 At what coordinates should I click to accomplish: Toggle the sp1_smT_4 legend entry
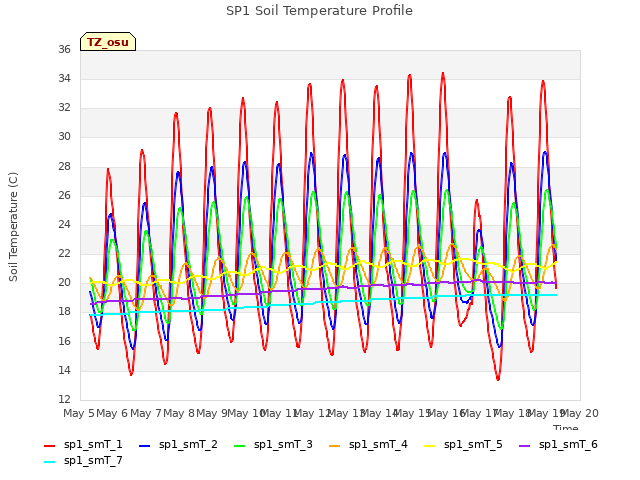point(368,444)
